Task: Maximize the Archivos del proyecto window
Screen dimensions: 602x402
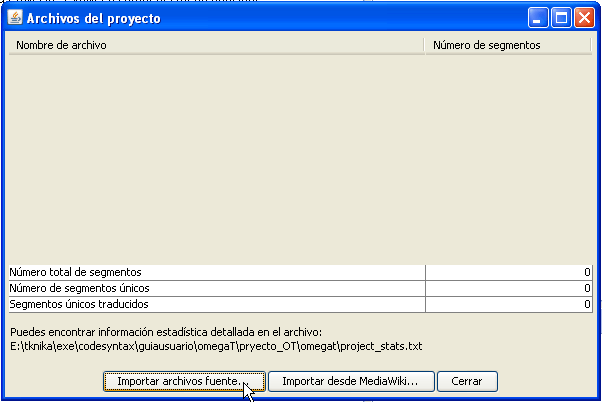Action: (x=561, y=18)
